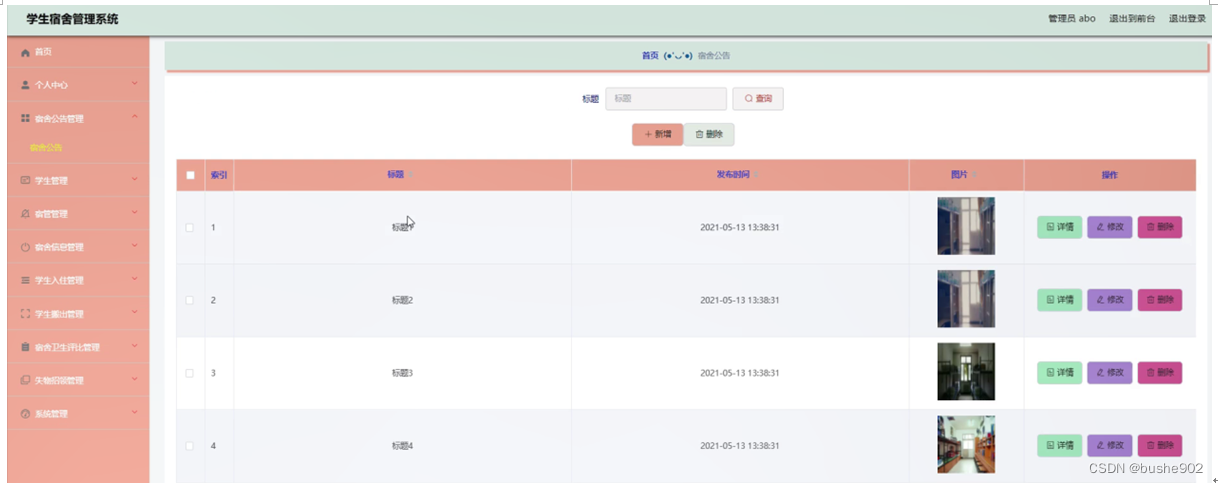Image resolution: width=1218 pixels, height=483 pixels.
Task: Collapse the 宿舍公告管理 chevron
Action: [x=135, y=117]
